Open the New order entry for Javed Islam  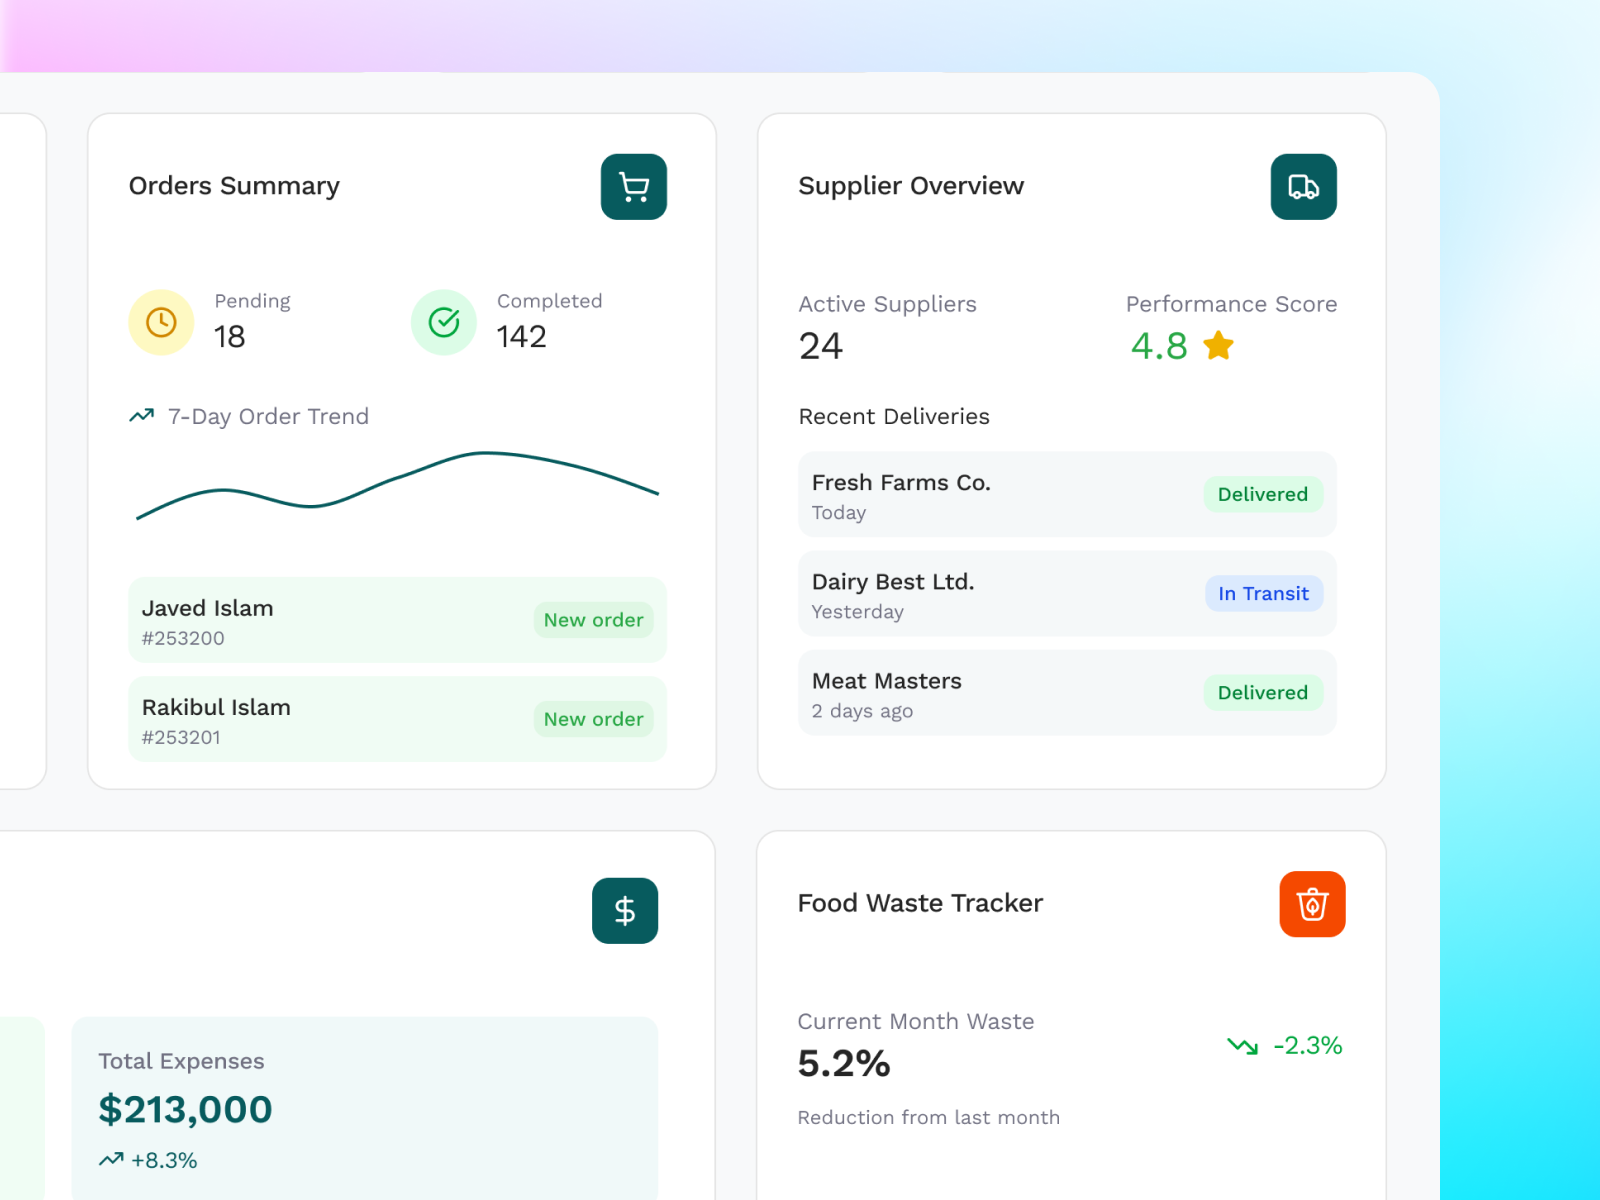[x=396, y=620]
